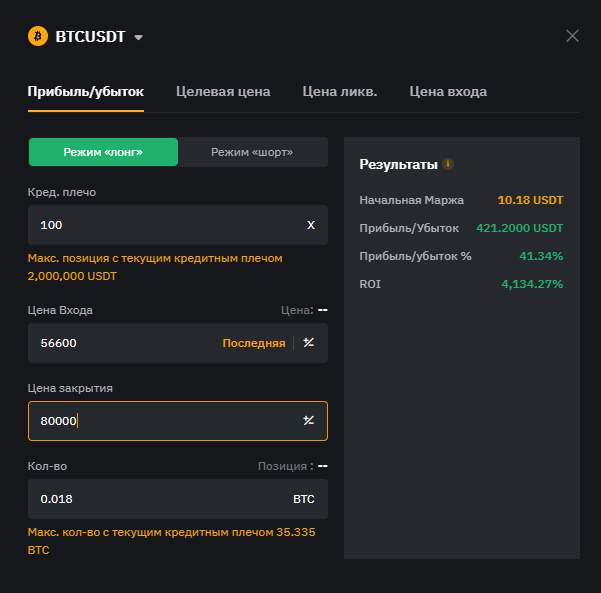Viewport: 601px width, 593px height.
Task: Close the calculator dialog
Action: click(572, 36)
